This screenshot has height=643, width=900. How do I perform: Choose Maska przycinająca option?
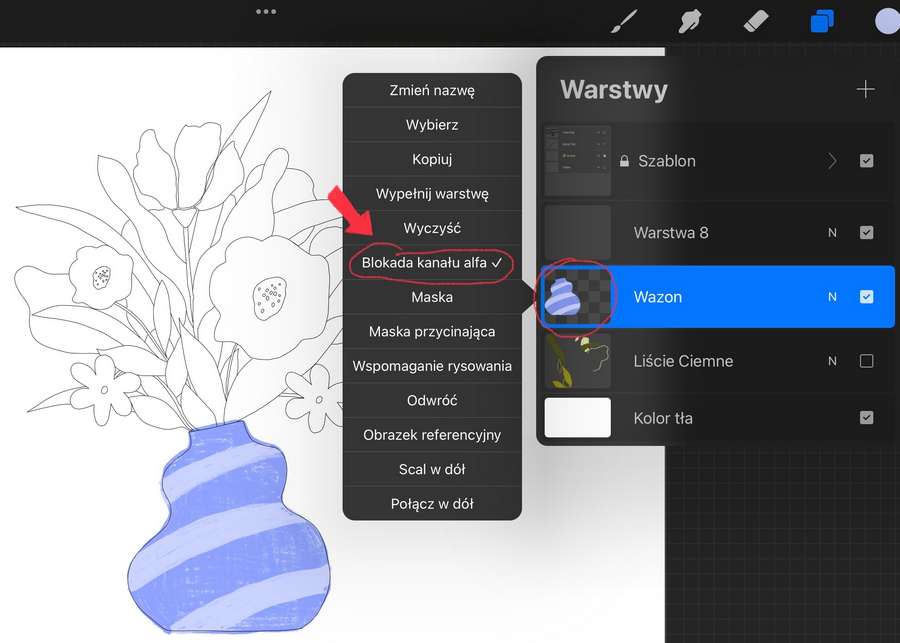432,331
